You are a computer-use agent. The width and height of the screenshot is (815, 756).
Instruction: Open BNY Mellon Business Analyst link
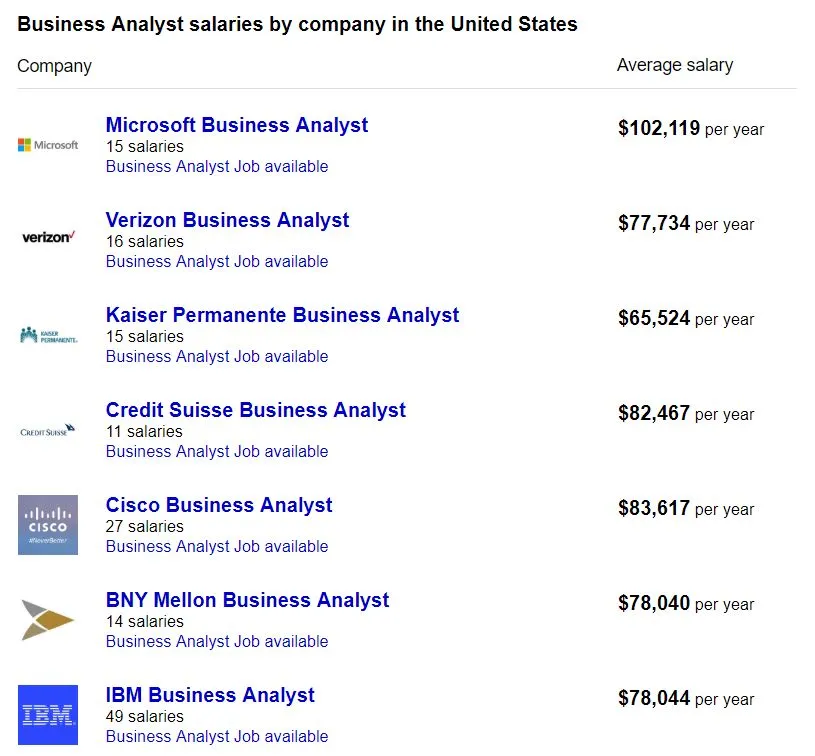[x=247, y=600]
